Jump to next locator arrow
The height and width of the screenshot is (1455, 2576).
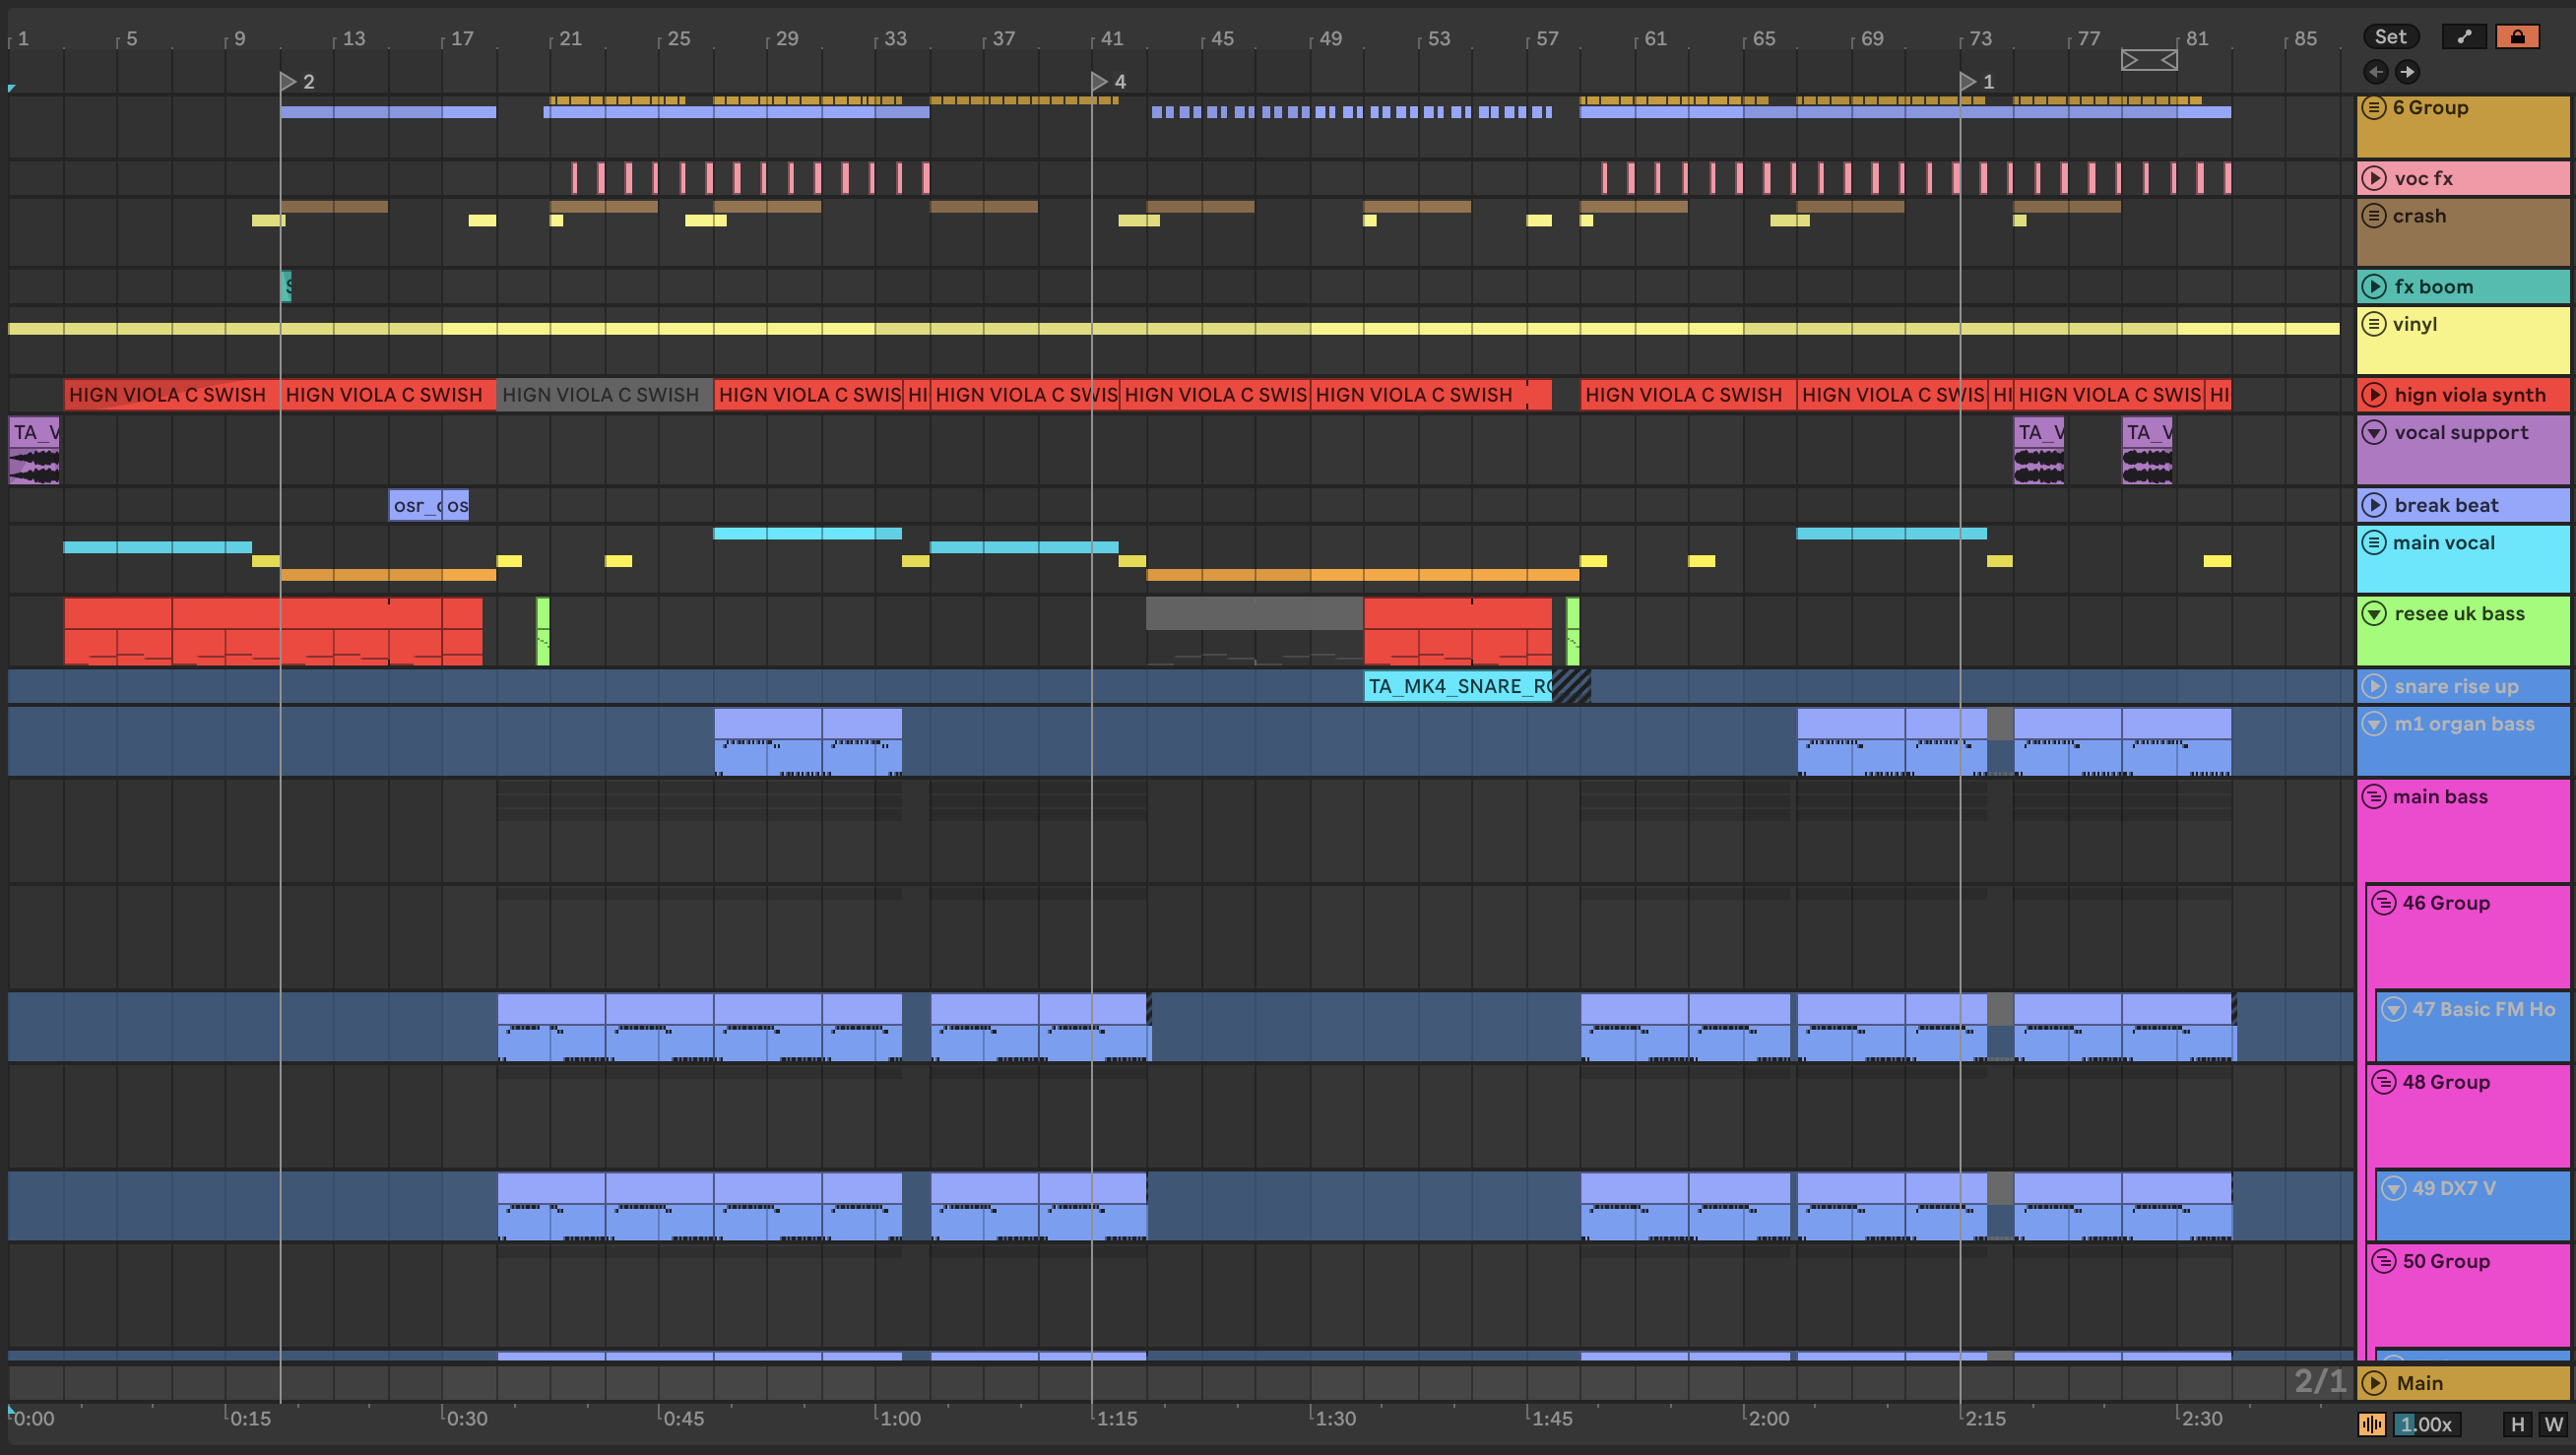[2408, 72]
